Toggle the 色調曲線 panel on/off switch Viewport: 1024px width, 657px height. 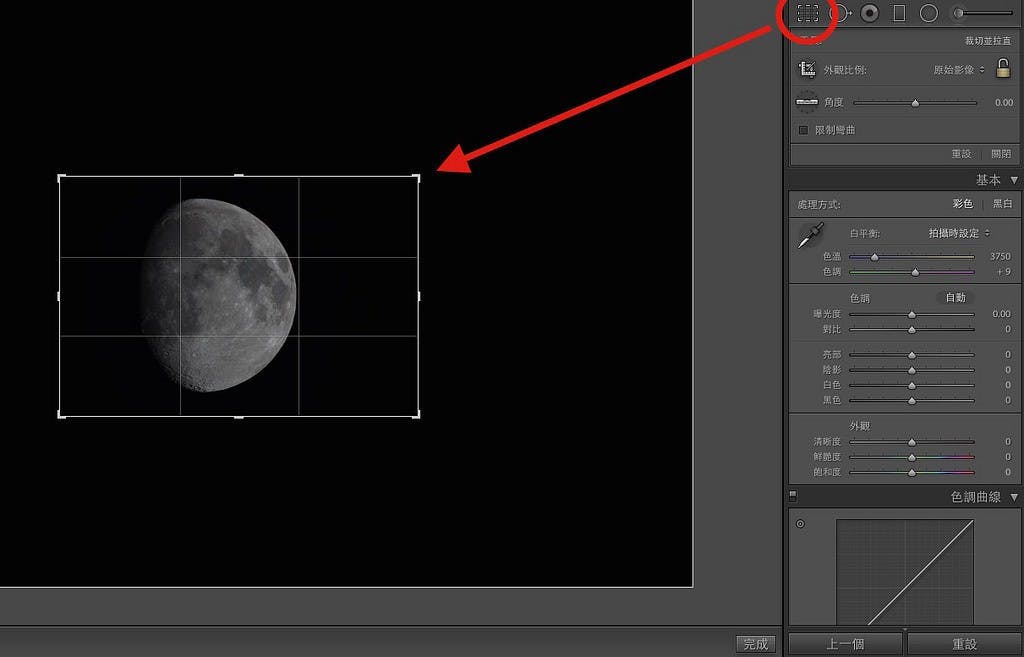793,495
